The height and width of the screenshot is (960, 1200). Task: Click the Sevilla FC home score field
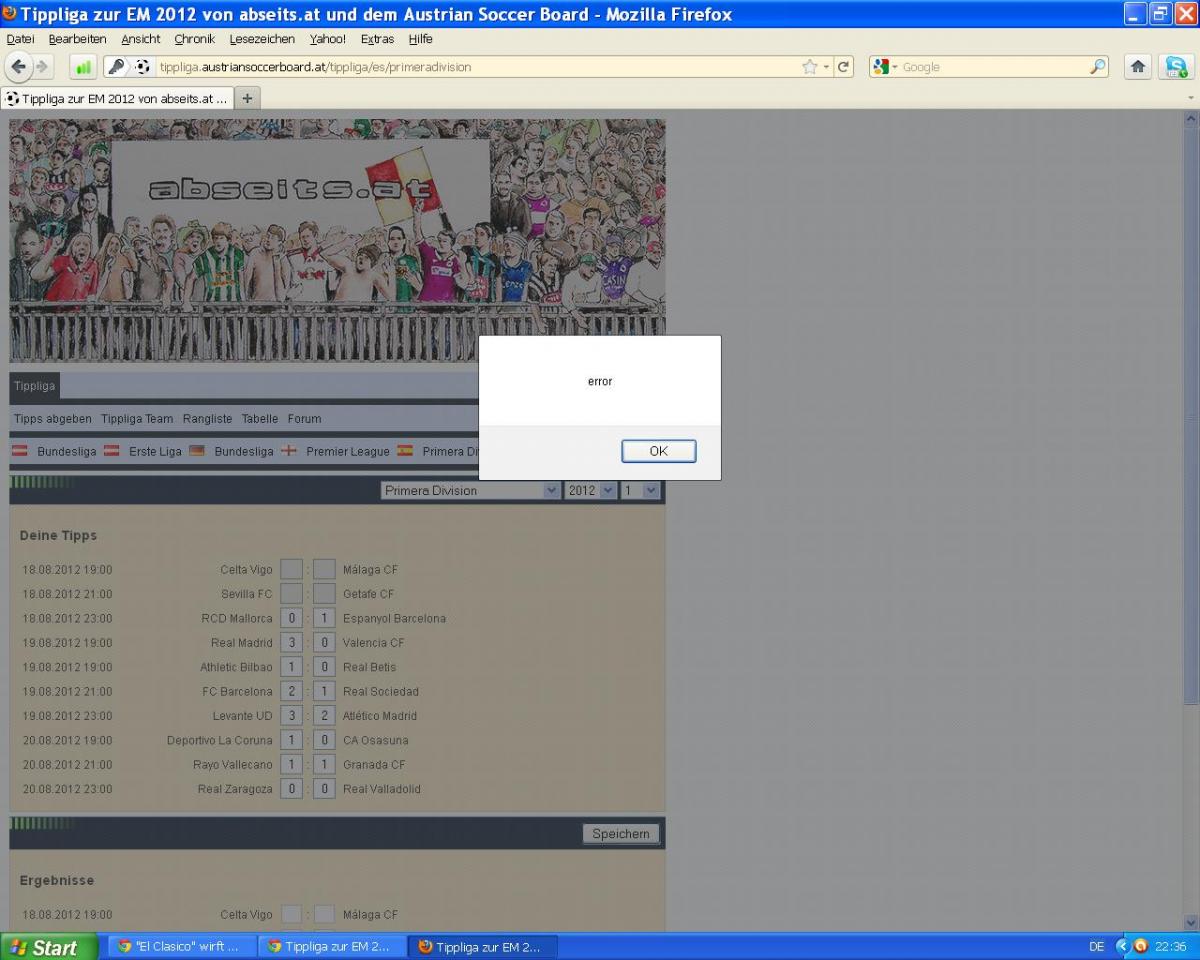tap(291, 594)
